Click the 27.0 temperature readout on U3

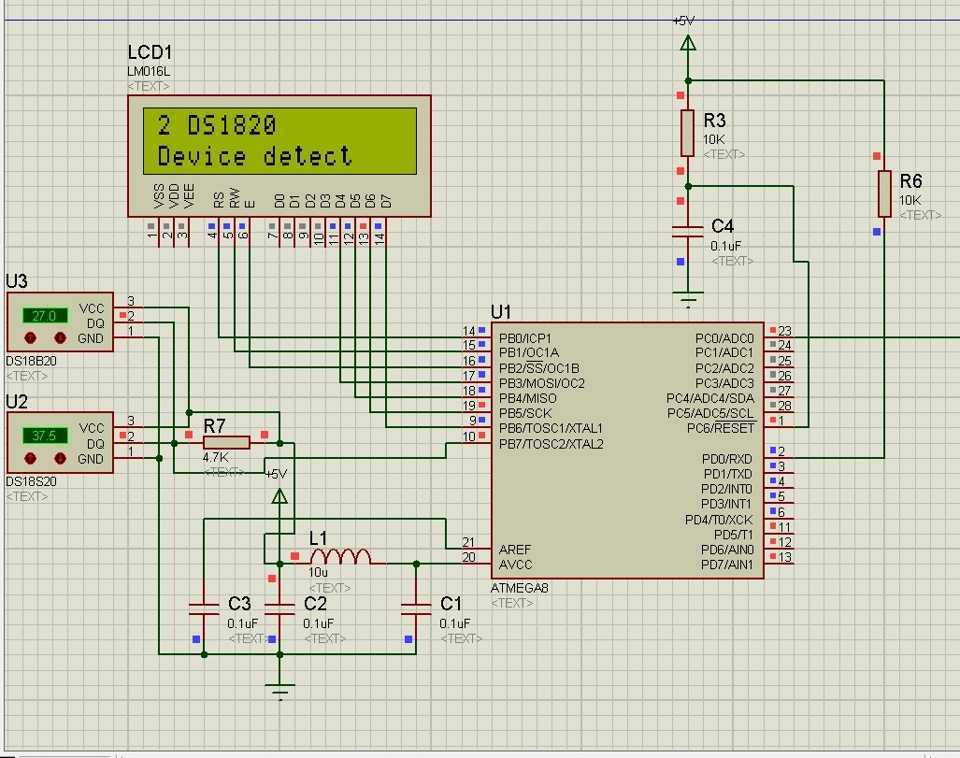click(45, 315)
